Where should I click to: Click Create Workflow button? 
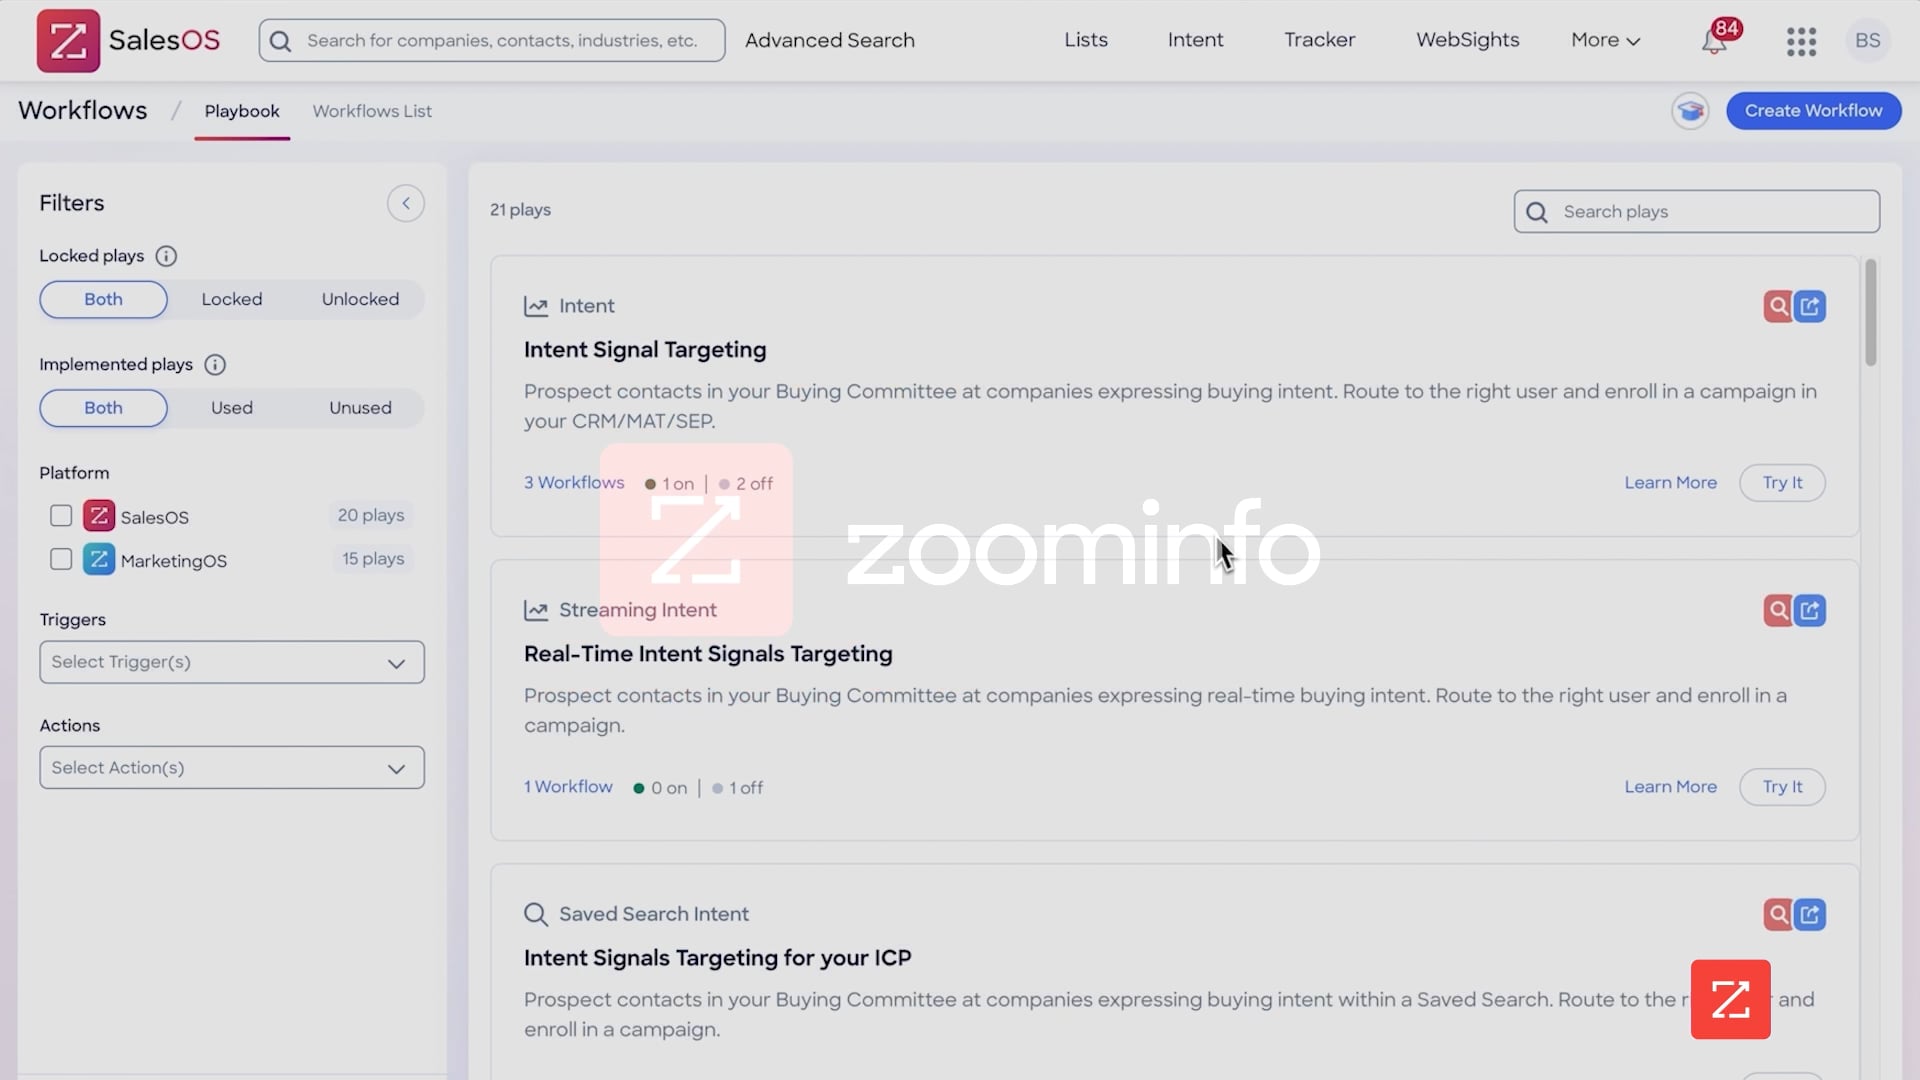[x=1813, y=110]
